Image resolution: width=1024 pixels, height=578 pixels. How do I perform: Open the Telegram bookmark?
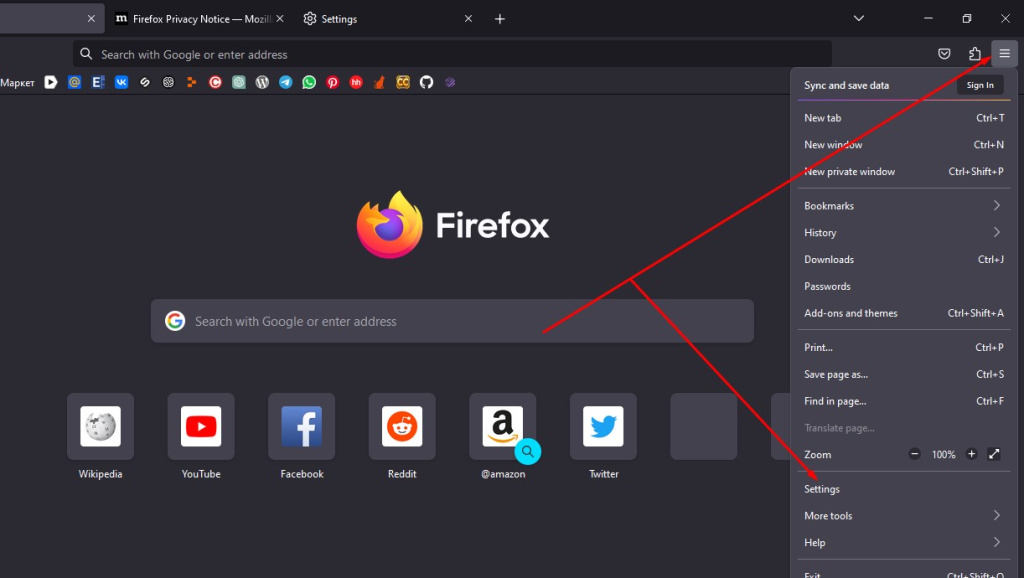point(285,82)
